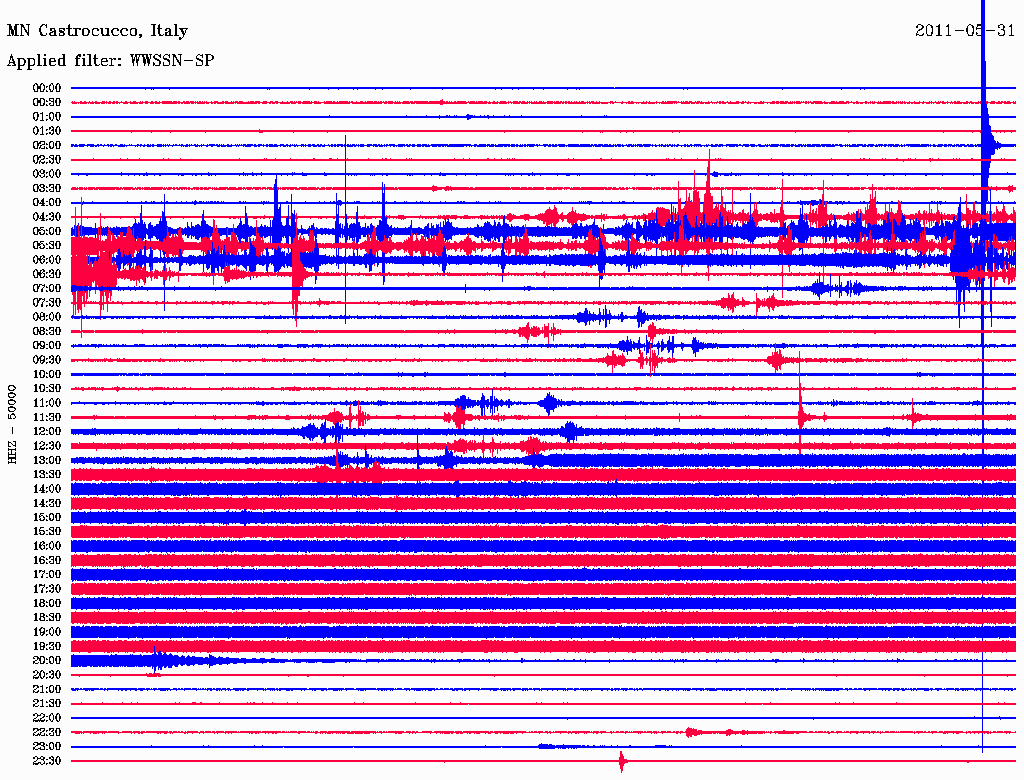1024x780 pixels.
Task: Click the 16:00 time label
Action: (47, 546)
